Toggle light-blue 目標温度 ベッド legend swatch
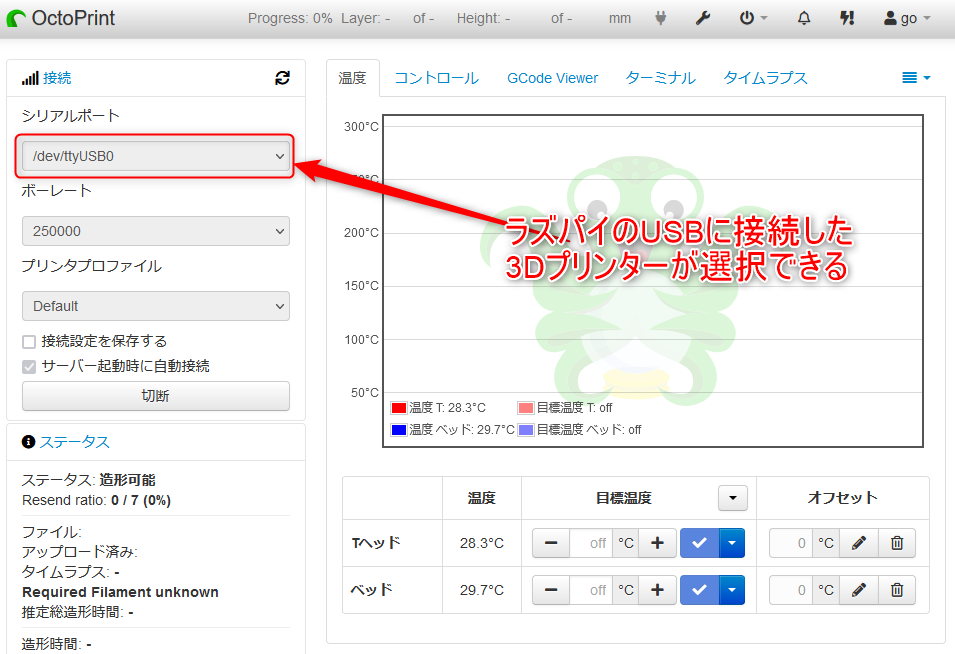Viewport: 955px width, 654px height. [x=526, y=430]
